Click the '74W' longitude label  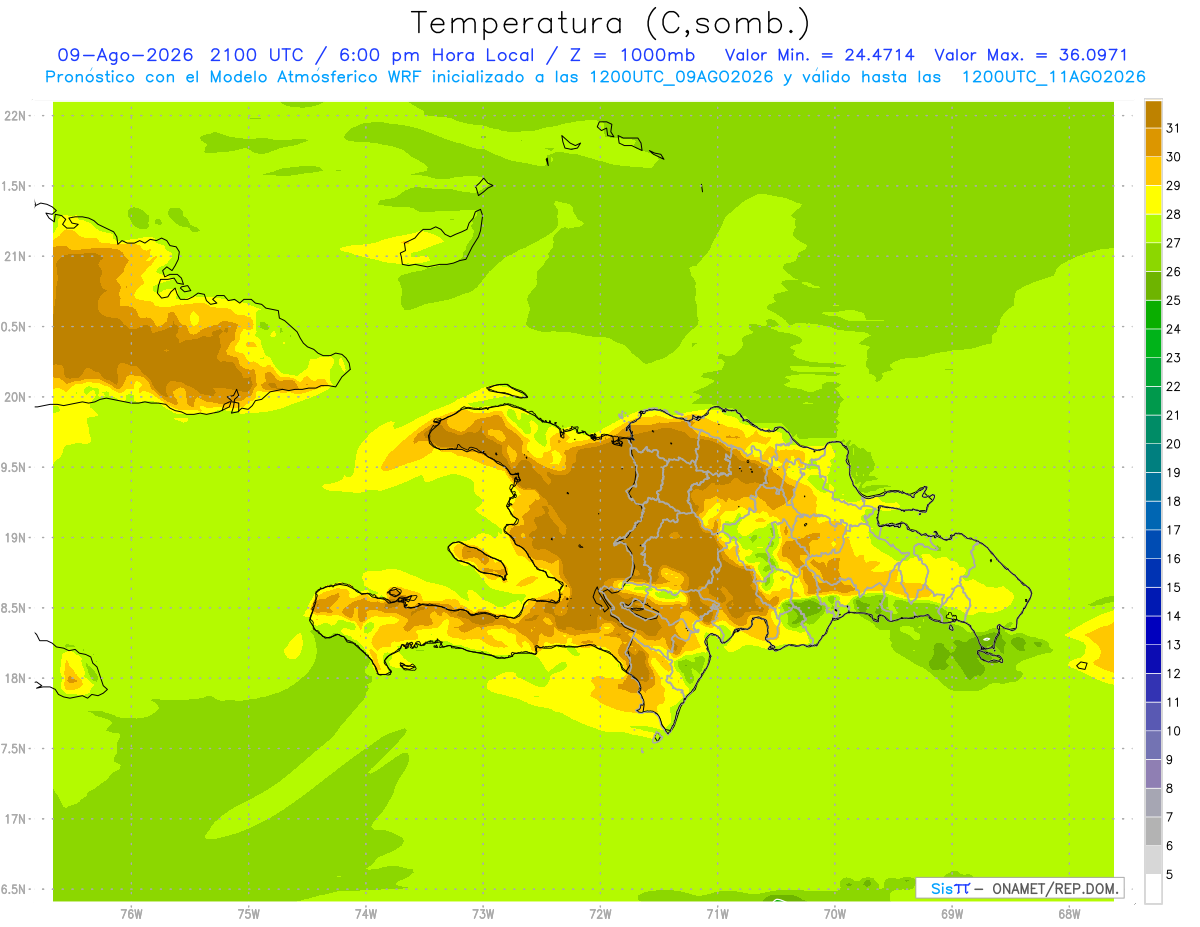click(x=366, y=914)
